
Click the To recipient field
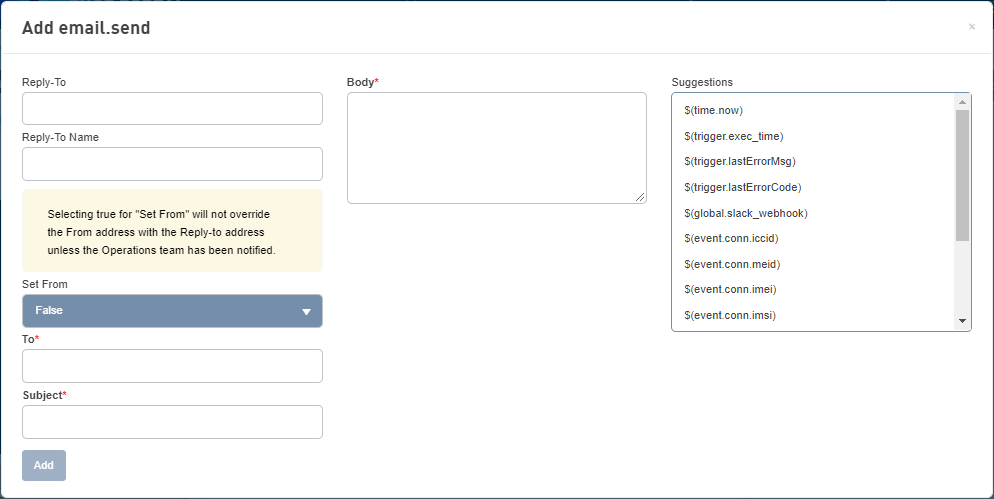pyautogui.click(x=172, y=366)
